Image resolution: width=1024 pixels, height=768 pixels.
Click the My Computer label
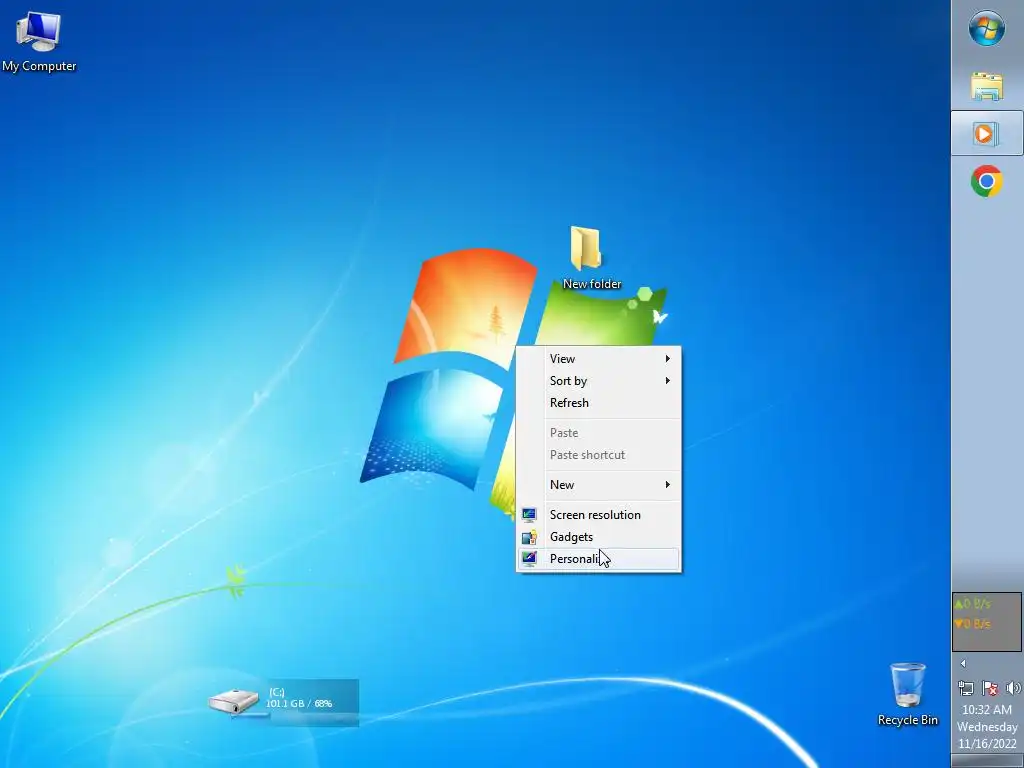click(39, 66)
